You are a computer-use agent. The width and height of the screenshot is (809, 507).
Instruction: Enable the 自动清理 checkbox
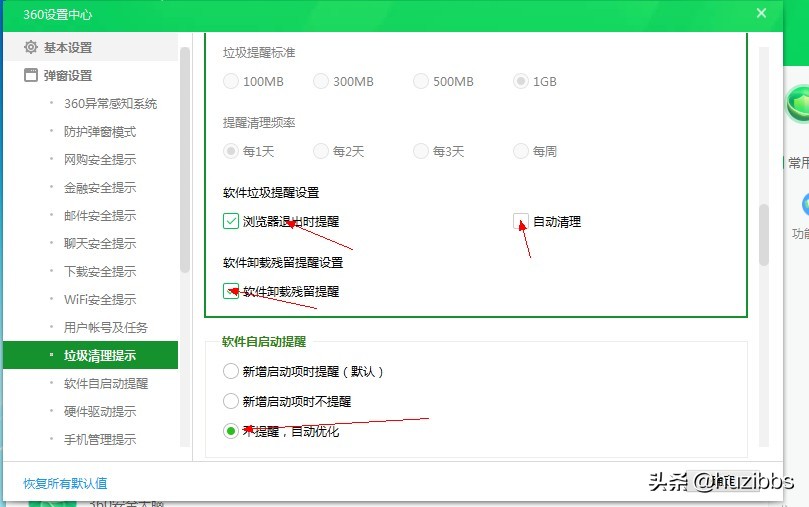521,221
